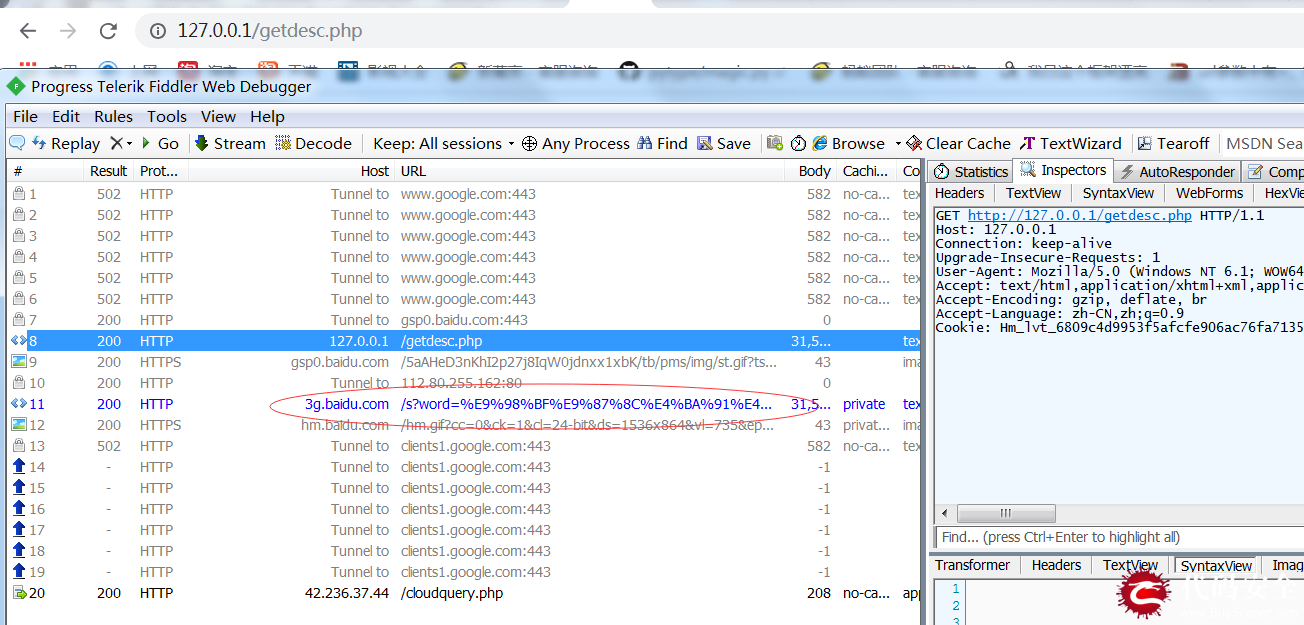
Task: Open the Edit menu
Action: coord(66,116)
